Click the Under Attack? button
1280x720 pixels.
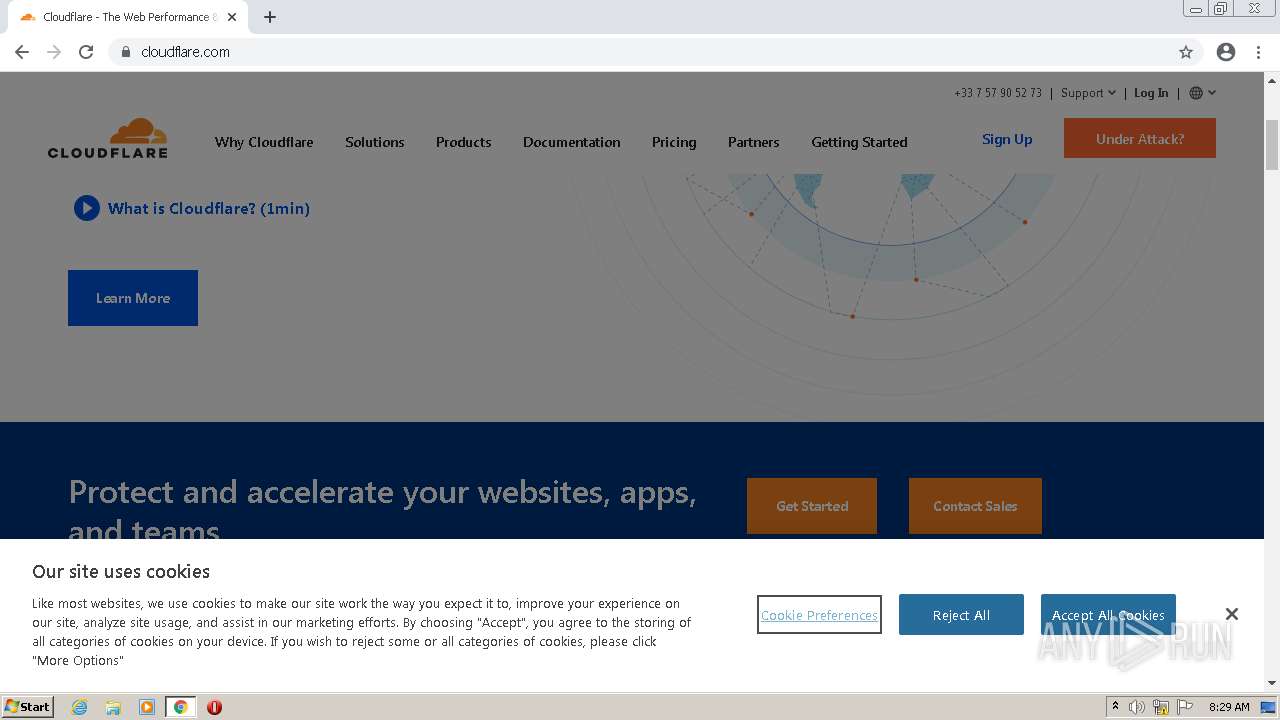pos(1140,138)
